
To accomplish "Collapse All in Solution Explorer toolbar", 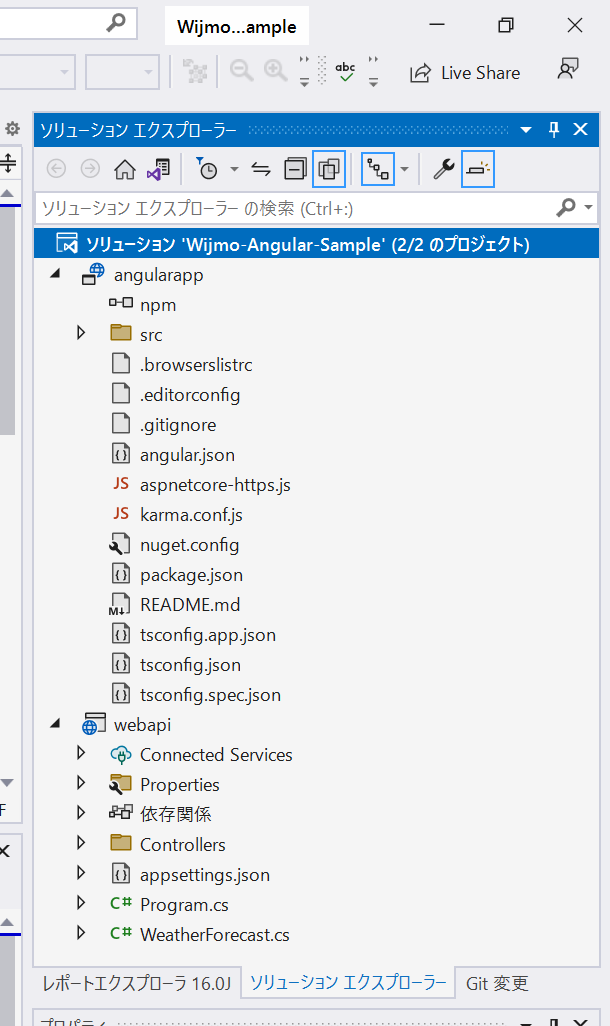I will click(x=295, y=169).
